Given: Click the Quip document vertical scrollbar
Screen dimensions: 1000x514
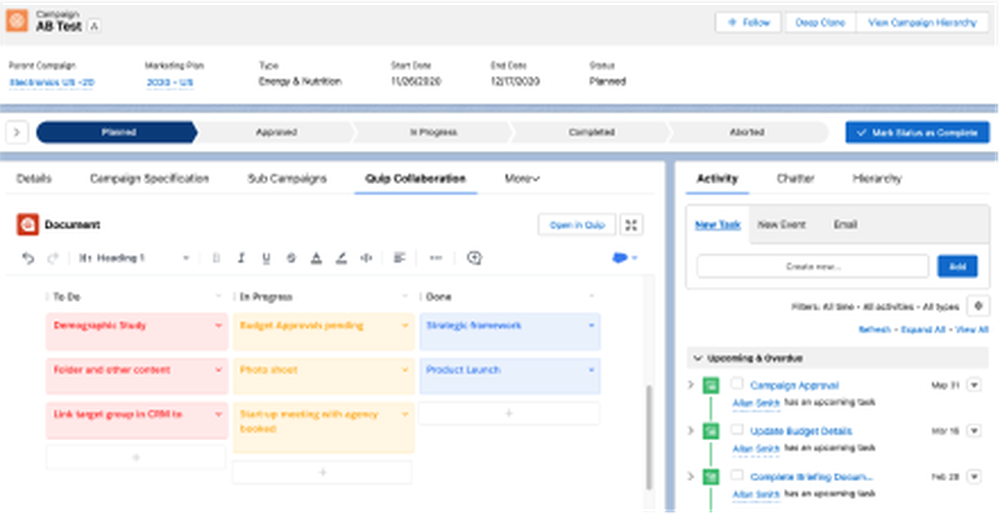Looking at the screenshot, I should pos(650,437).
